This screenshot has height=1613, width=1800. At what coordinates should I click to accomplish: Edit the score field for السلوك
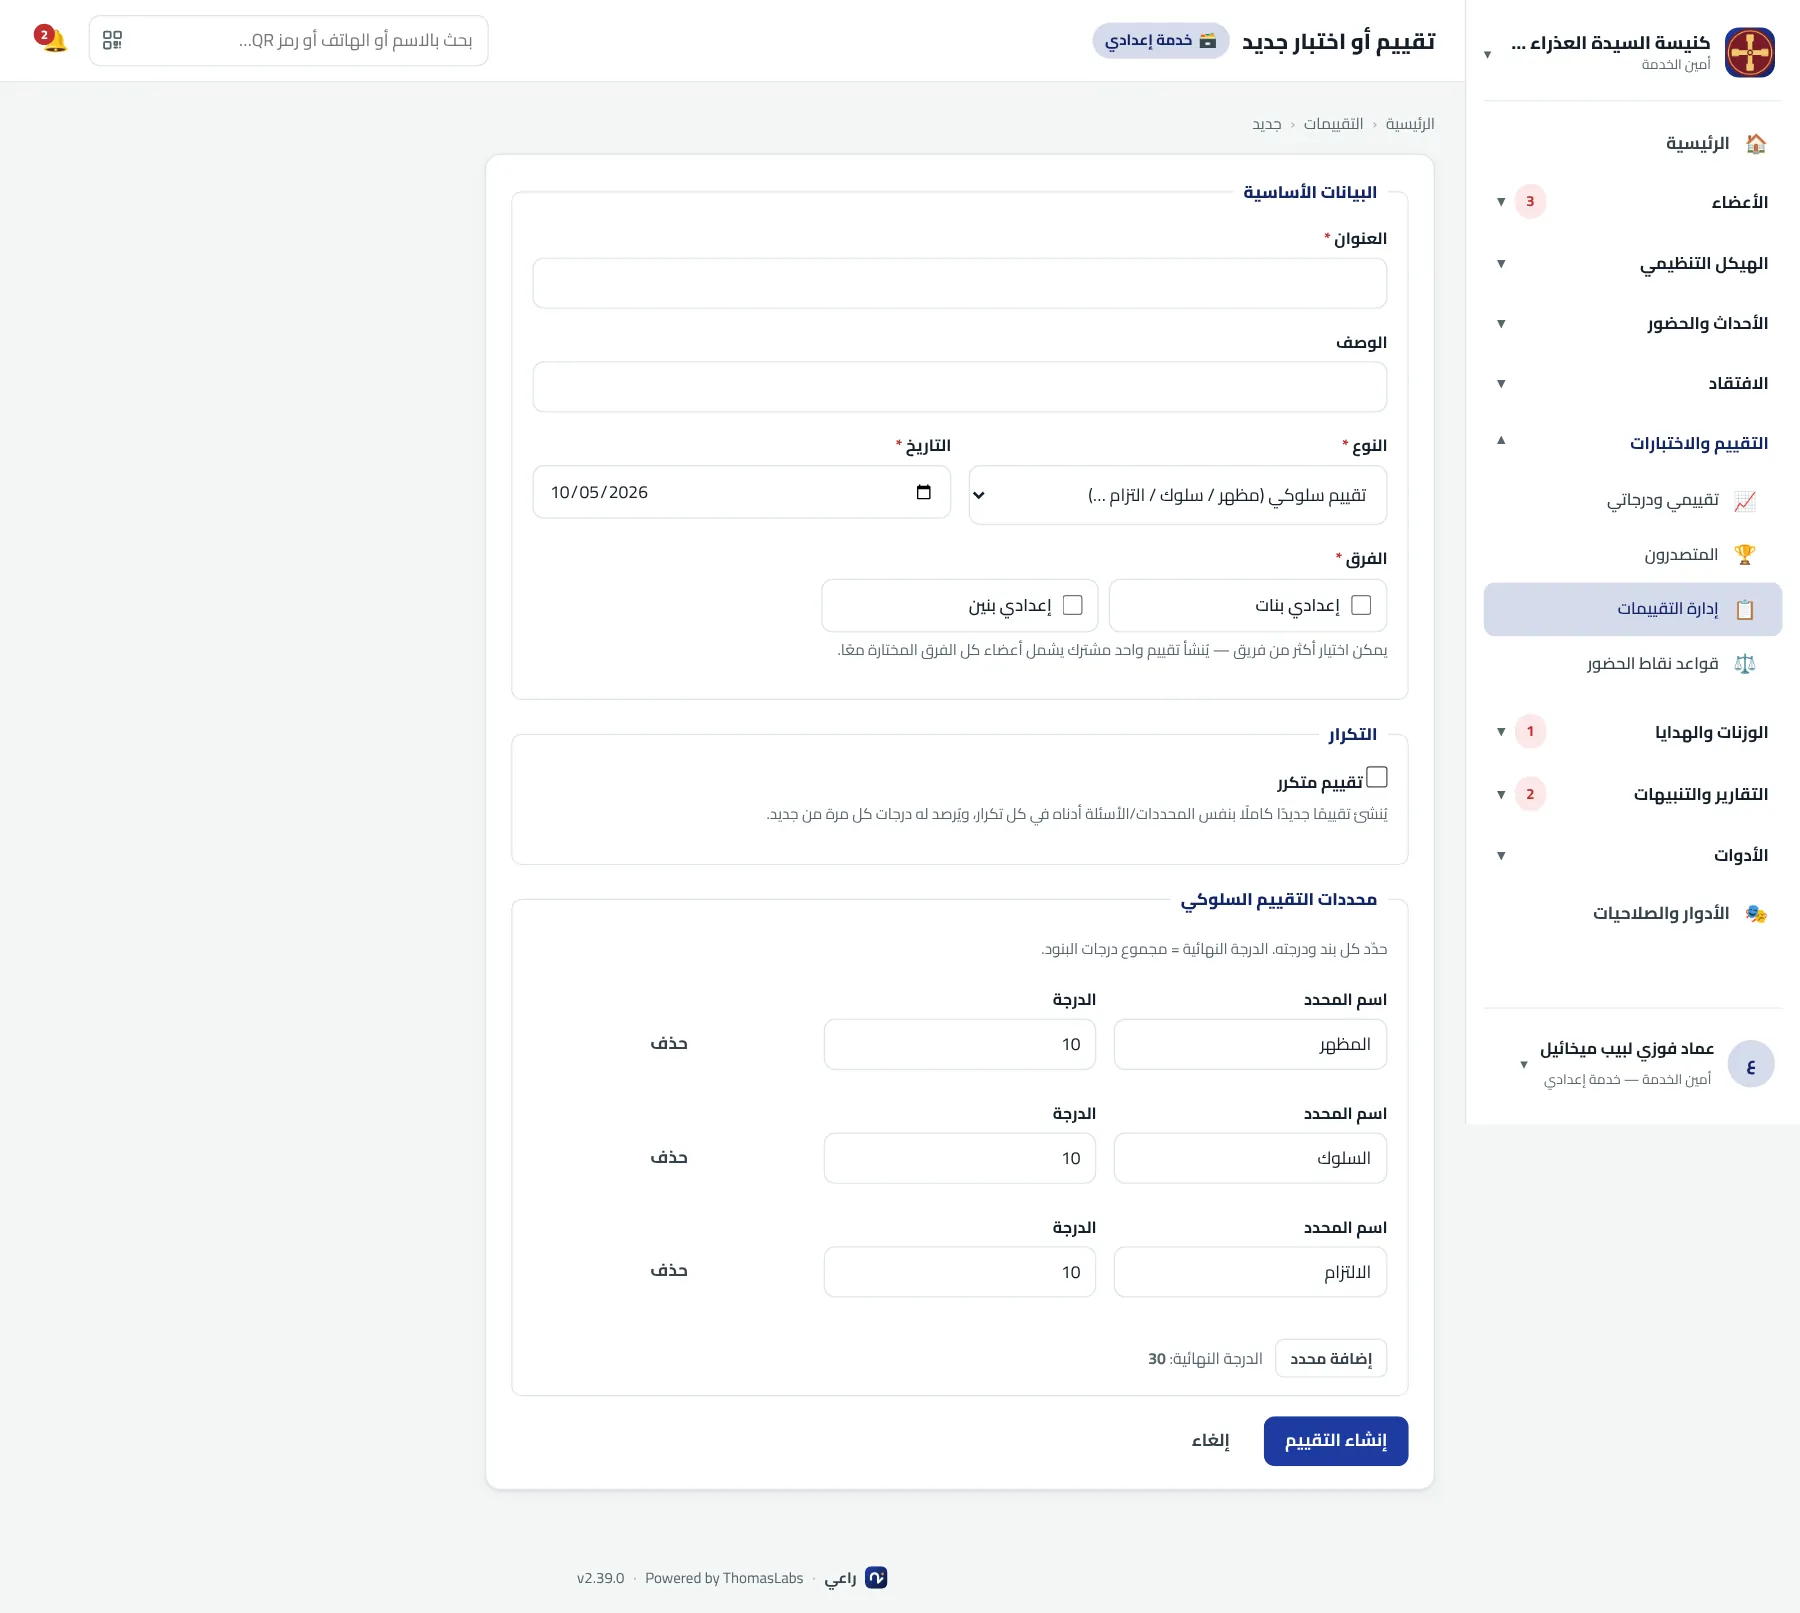[x=960, y=1158]
